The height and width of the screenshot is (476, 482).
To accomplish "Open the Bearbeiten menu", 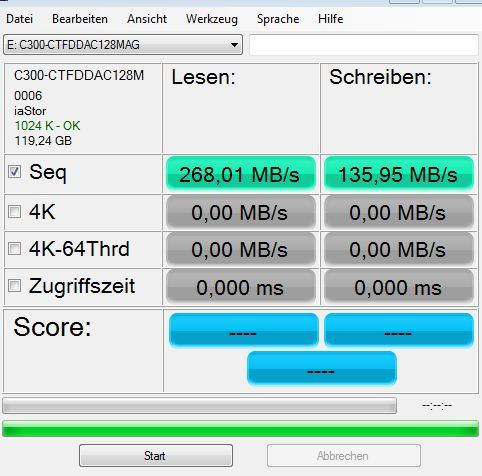I will (80, 19).
